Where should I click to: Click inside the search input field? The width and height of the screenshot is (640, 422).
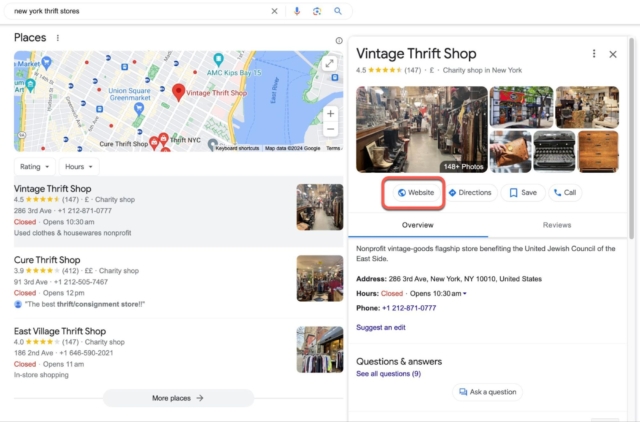[x=140, y=11]
